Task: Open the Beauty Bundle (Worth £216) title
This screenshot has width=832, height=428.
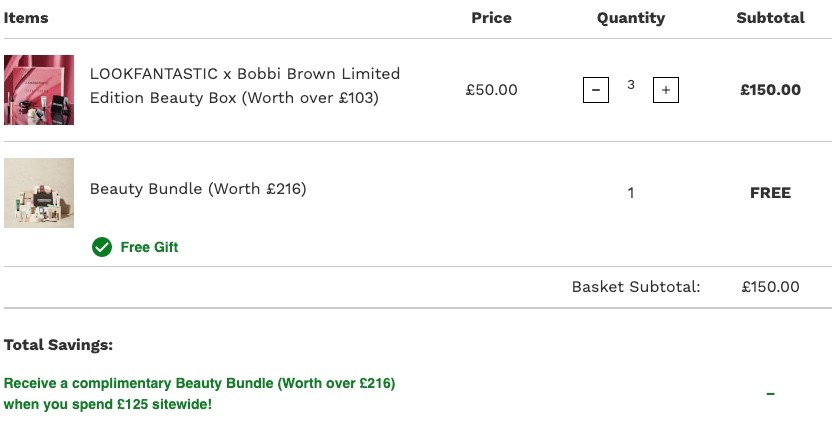Action: [x=198, y=189]
